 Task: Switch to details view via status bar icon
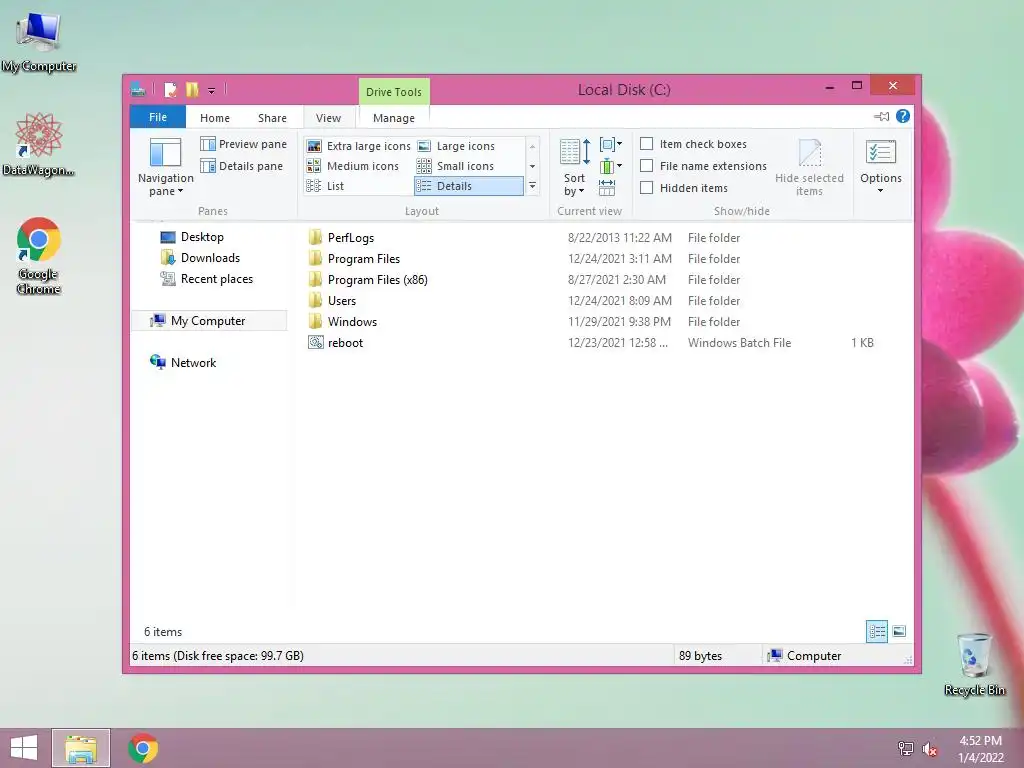click(x=877, y=632)
